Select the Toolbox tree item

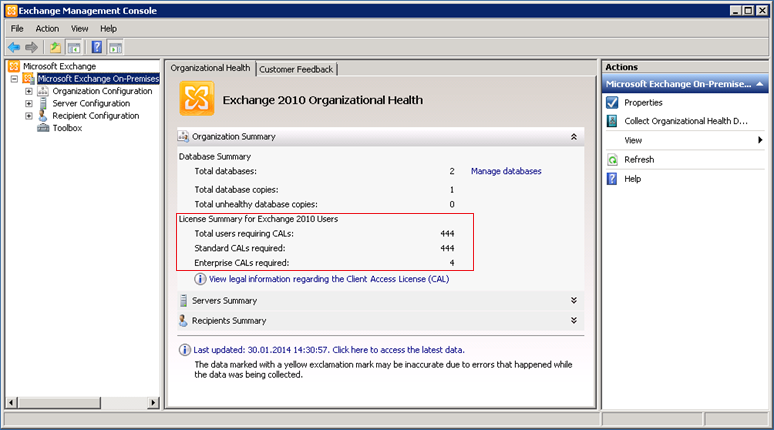(67, 128)
